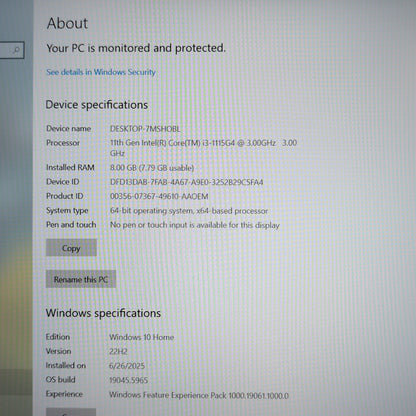416x416 pixels.
Task: Click the Installed on 6/26/2025 date
Action: (127, 366)
